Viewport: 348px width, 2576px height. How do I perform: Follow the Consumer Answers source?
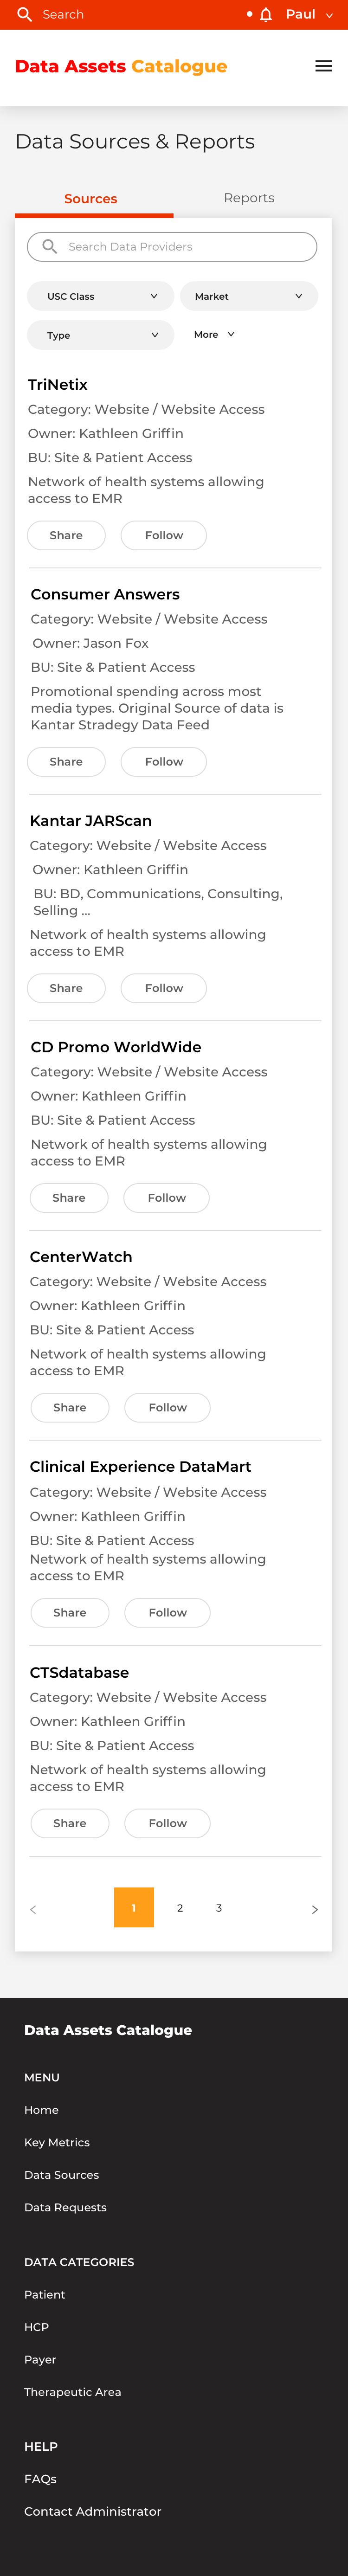point(164,761)
